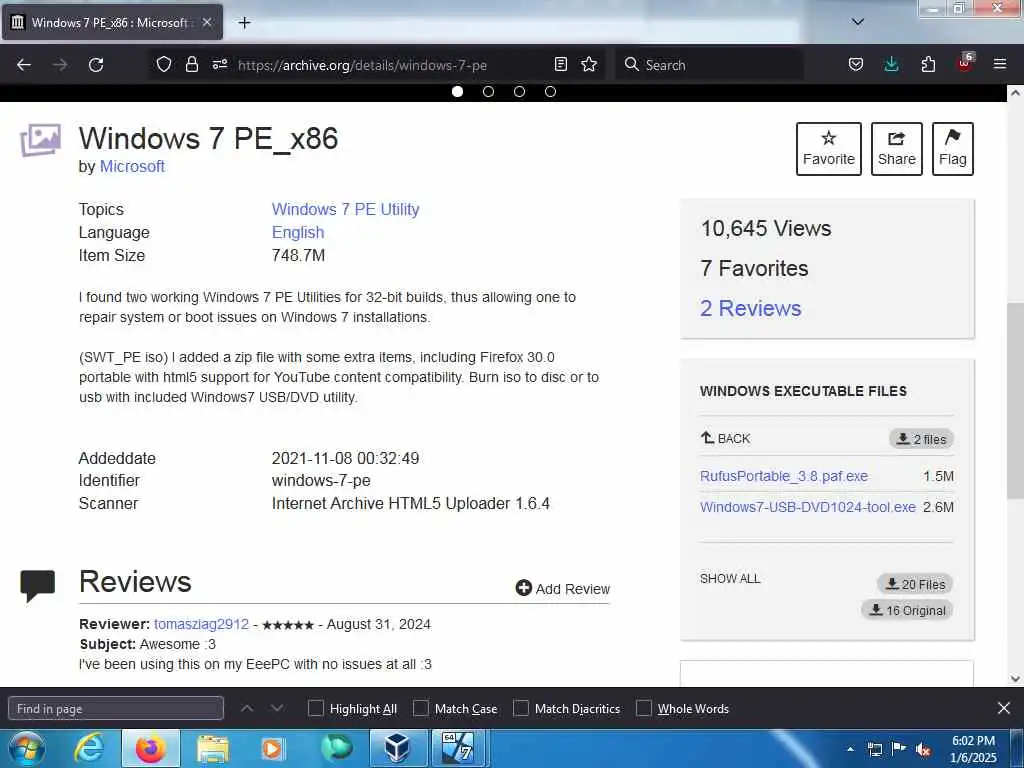Open the extensions puzzle icon

point(928,64)
